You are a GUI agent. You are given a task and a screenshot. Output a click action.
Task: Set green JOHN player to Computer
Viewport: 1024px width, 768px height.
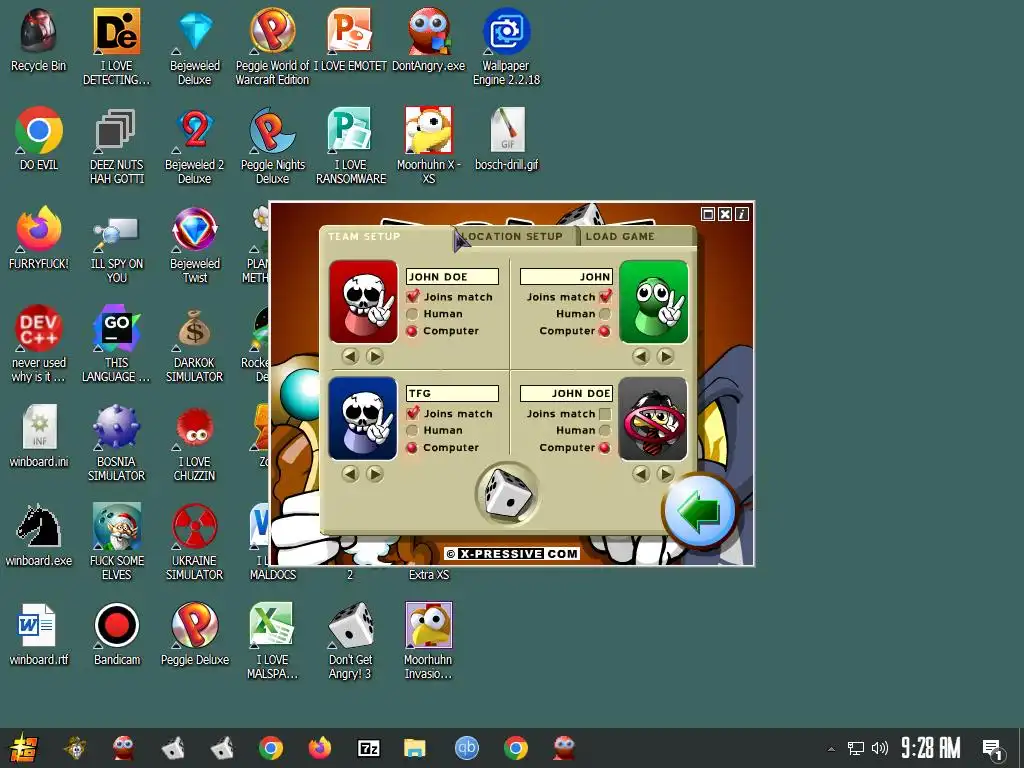tap(605, 331)
